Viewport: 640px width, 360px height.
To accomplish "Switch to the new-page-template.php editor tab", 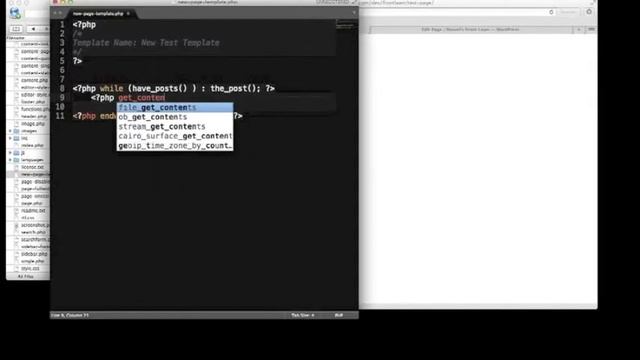I will tap(98, 13).
